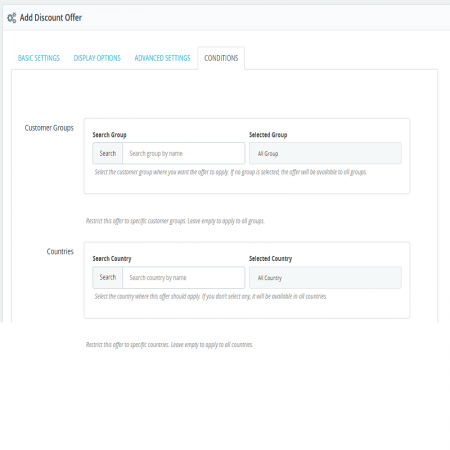Click the Add Discount Offer heading
This screenshot has width=450, height=450.
coord(51,18)
